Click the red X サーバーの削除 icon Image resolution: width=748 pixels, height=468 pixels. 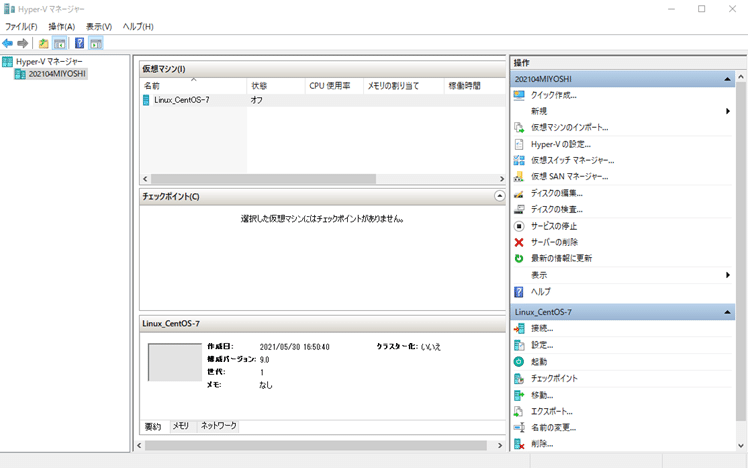(x=519, y=242)
